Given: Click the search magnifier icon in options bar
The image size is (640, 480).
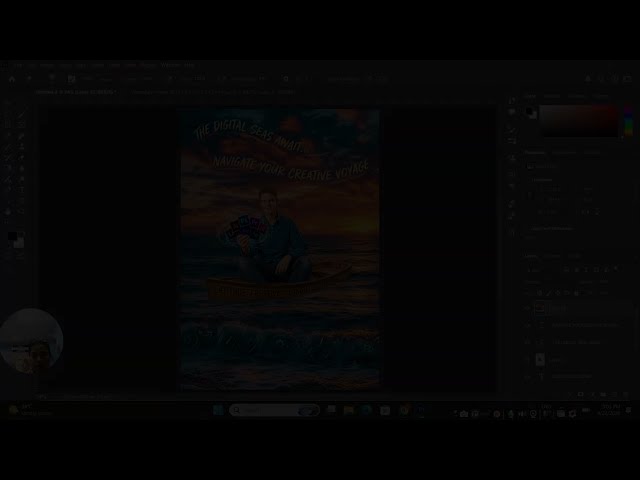Looking at the screenshot, I should coord(601,79).
